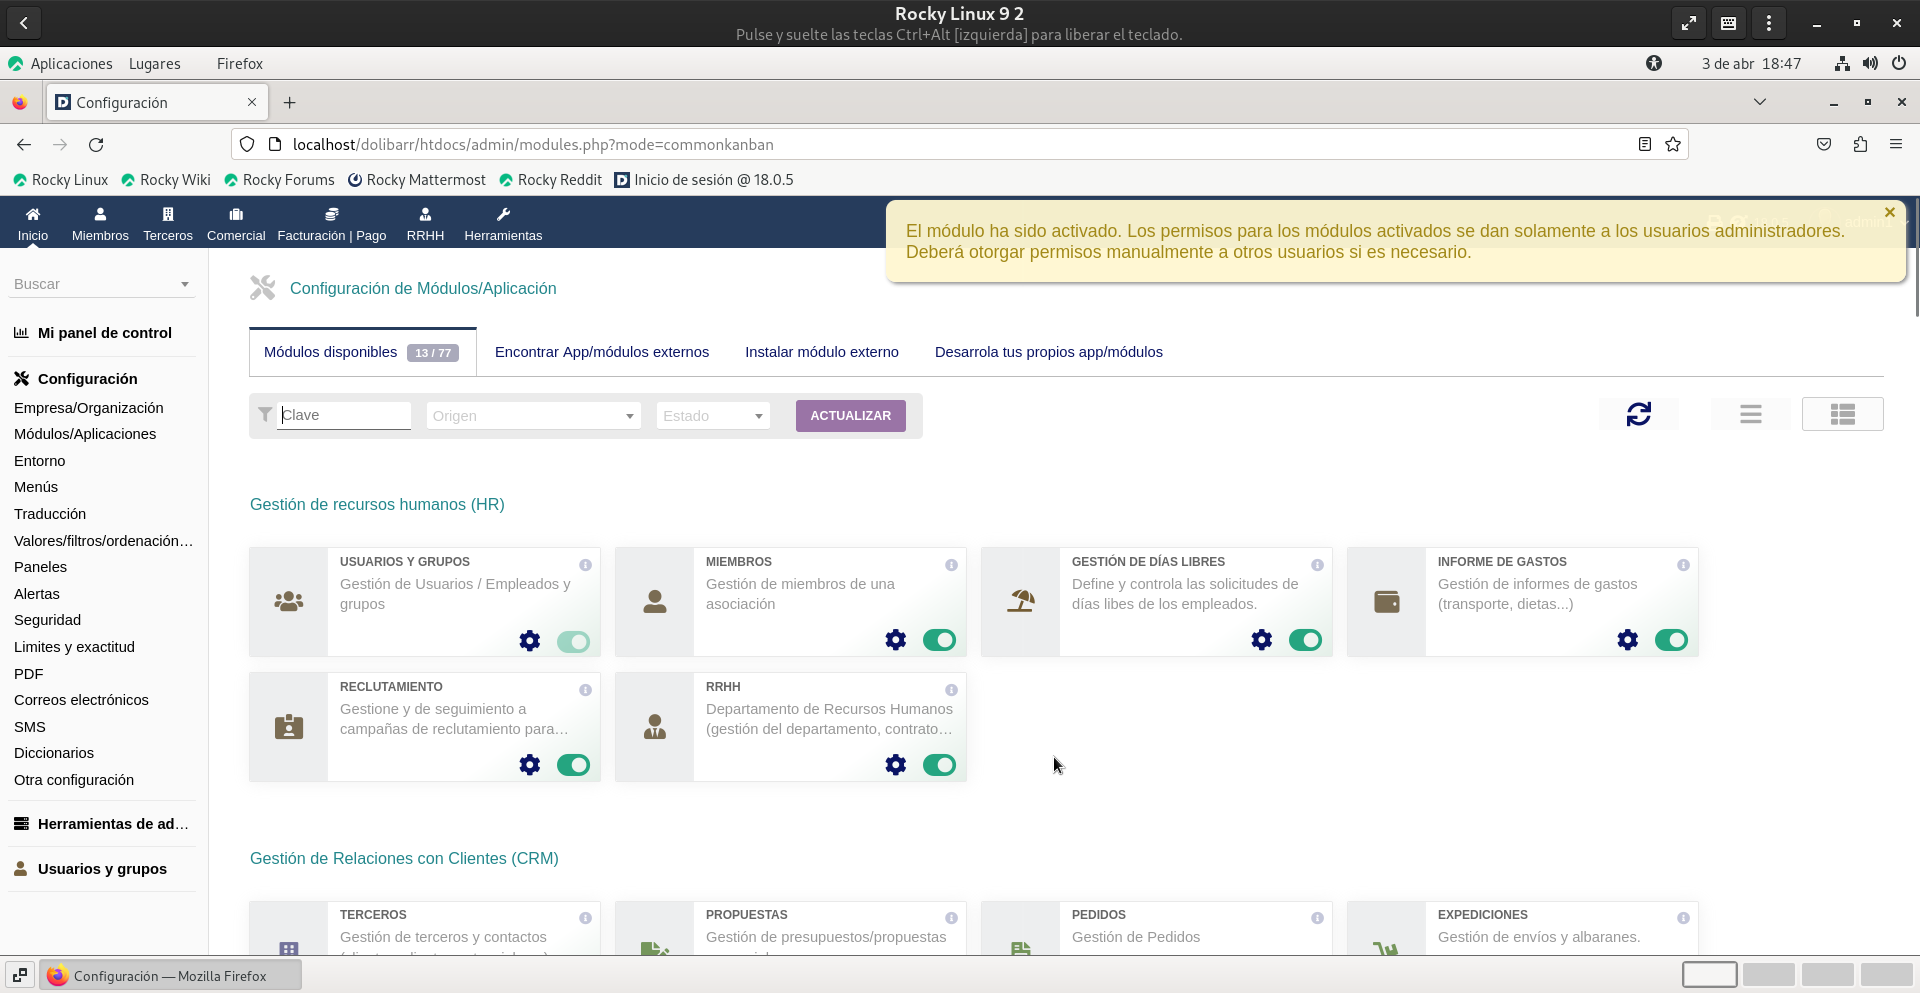The height and width of the screenshot is (993, 1920).
Task: Open settings gear for Informe de Gastos
Action: (x=1627, y=640)
